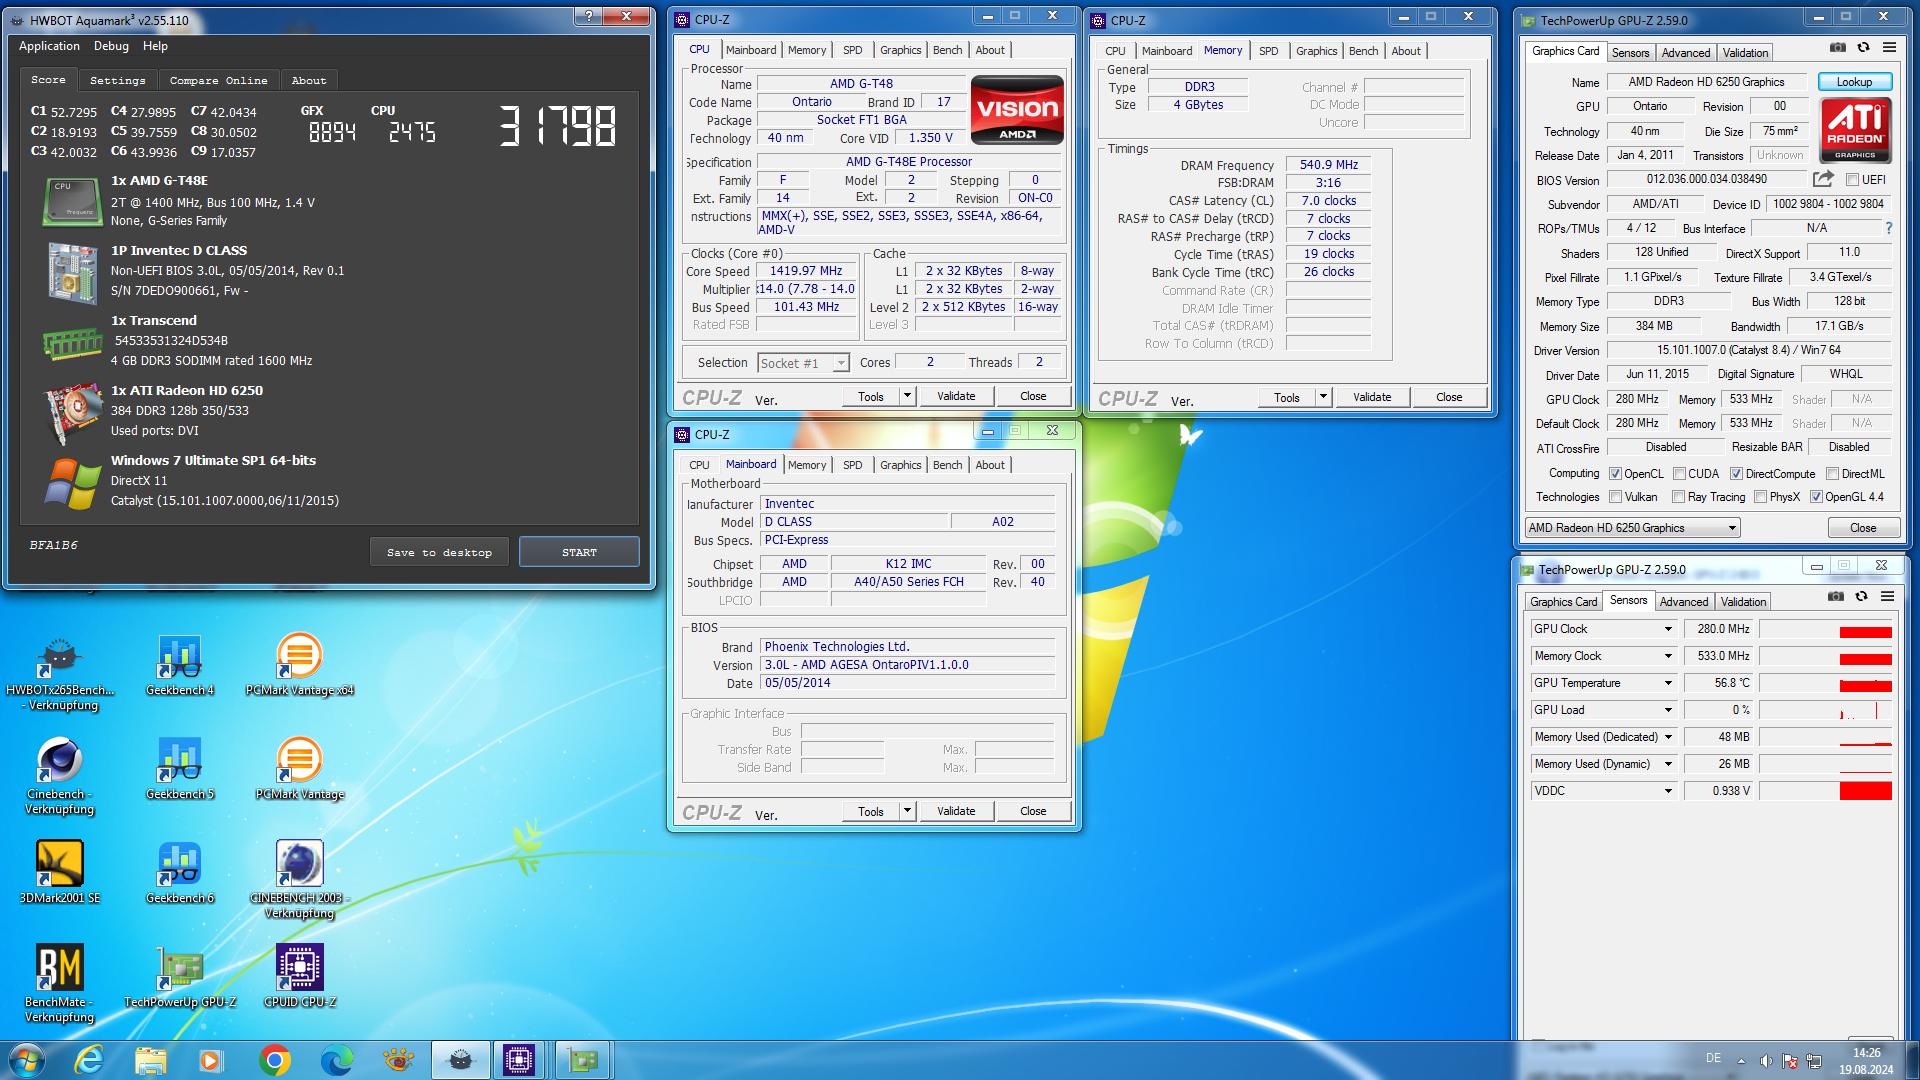
Task: Open the Cinebench shortcut on the desktop
Action: (x=60, y=776)
